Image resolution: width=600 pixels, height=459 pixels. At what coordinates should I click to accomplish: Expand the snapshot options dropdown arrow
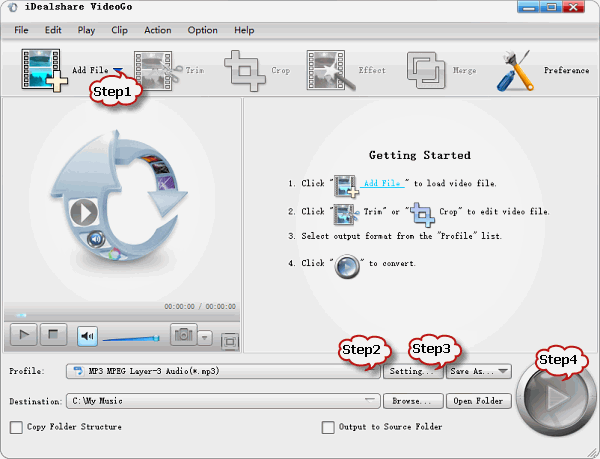pyautogui.click(x=205, y=338)
